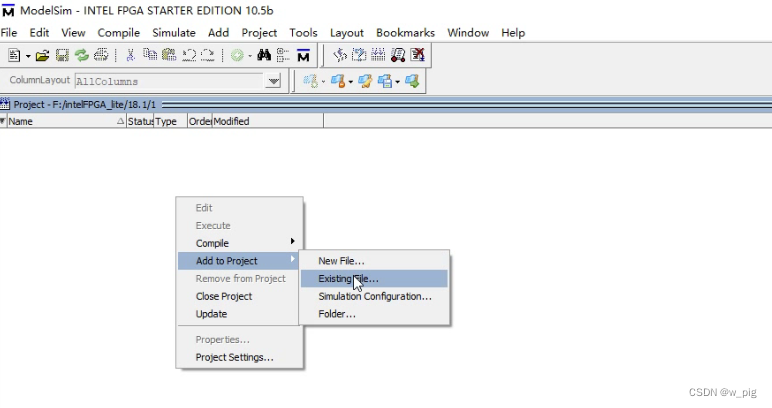Click the ModelSim M toolbar icon
772x408 pixels.
click(303, 56)
